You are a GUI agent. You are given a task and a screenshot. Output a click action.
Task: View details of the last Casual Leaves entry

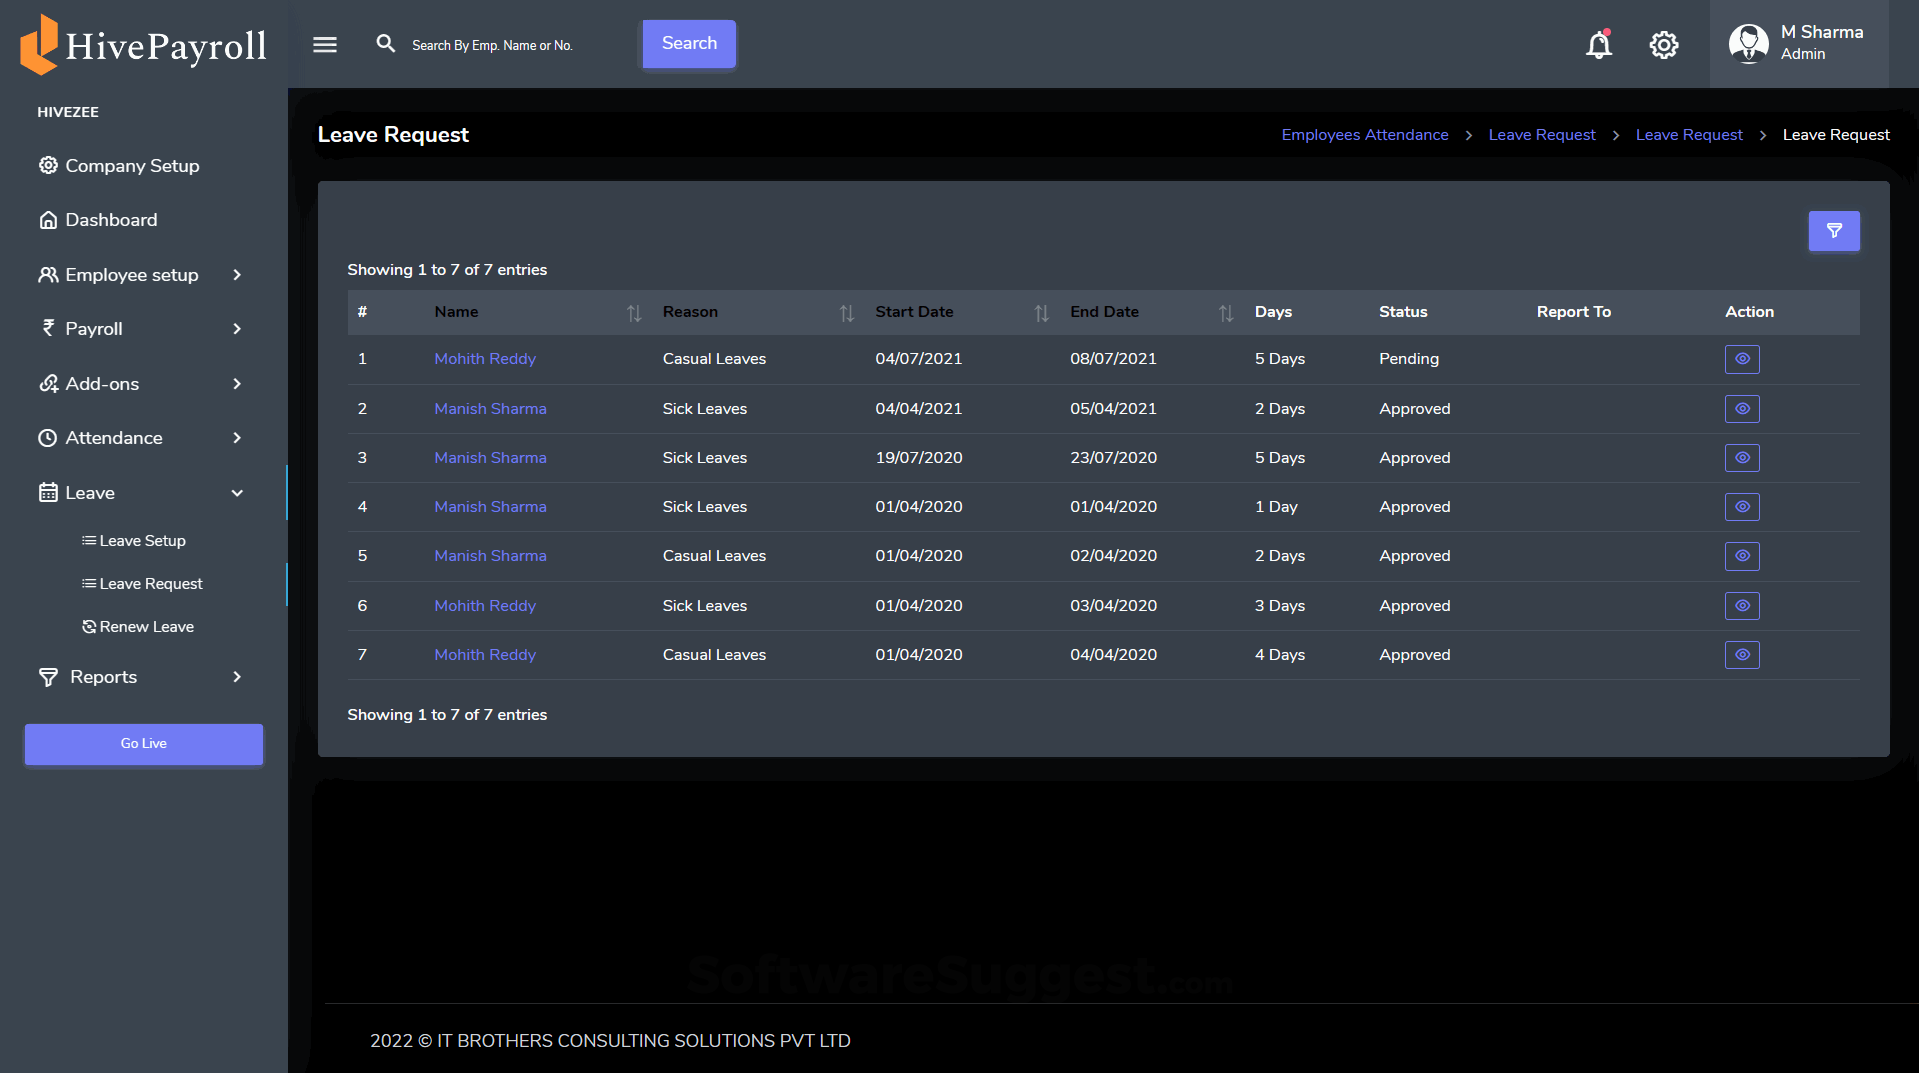[x=1742, y=655]
